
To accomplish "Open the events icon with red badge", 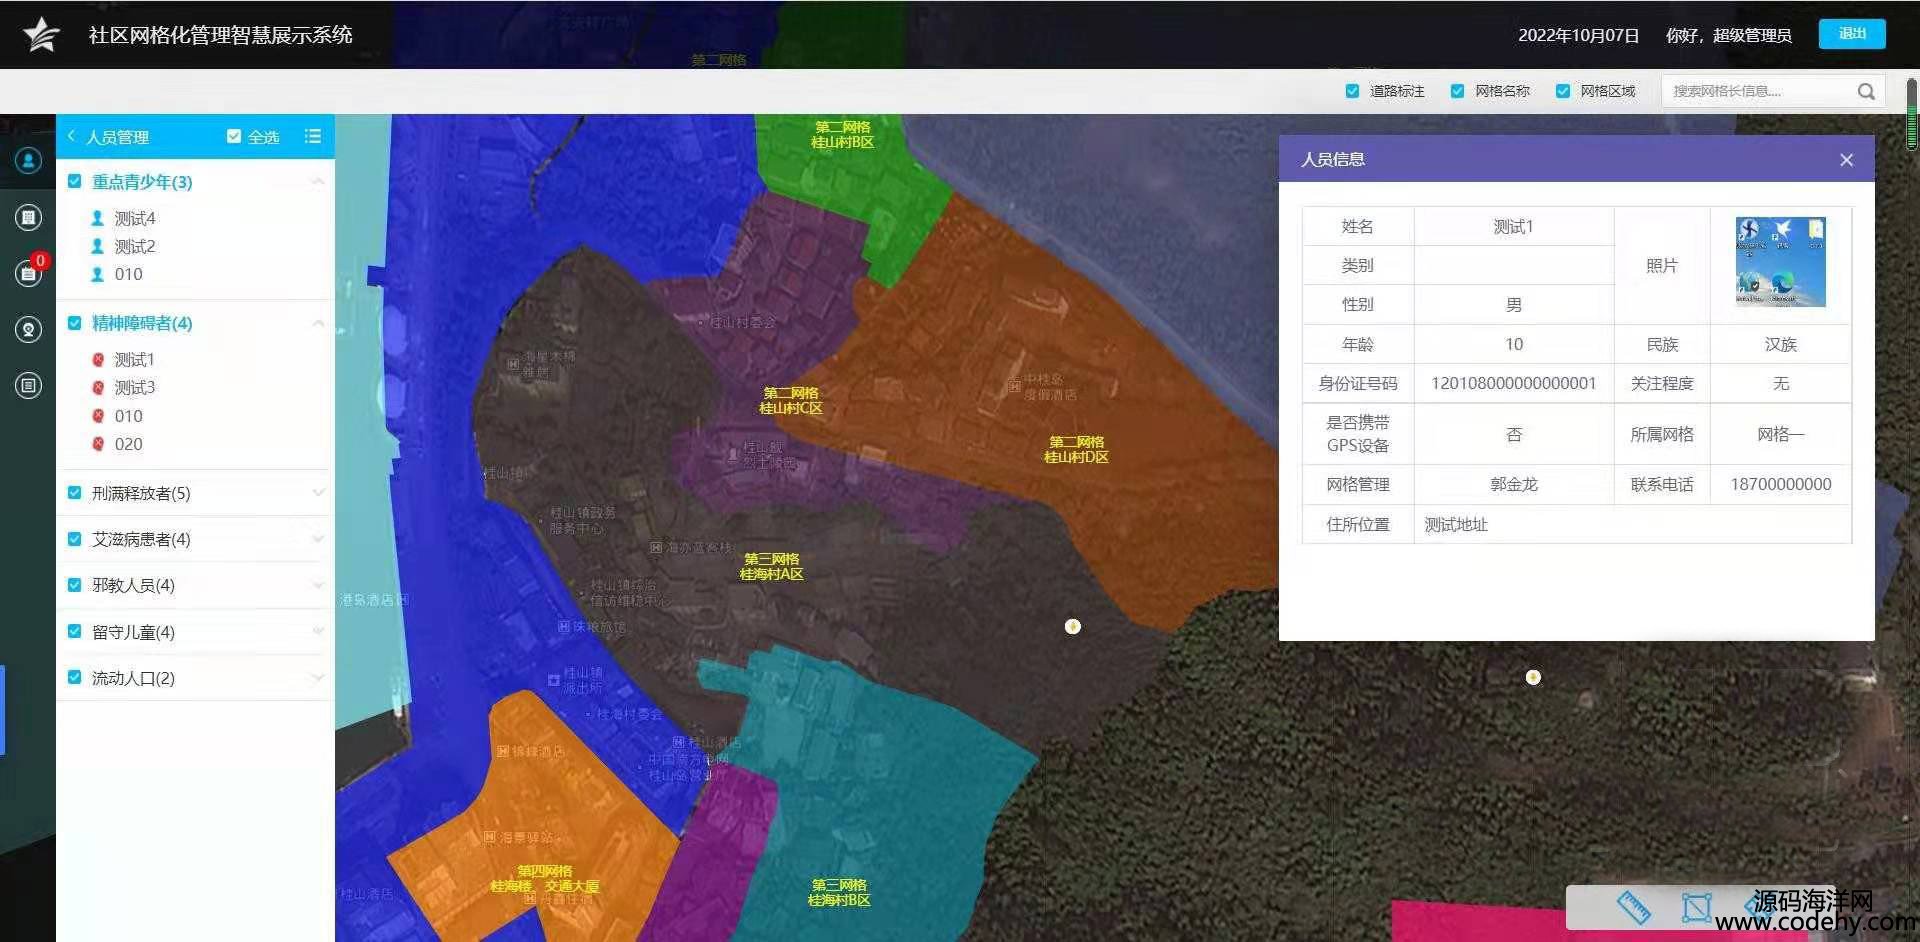I will 28,273.
